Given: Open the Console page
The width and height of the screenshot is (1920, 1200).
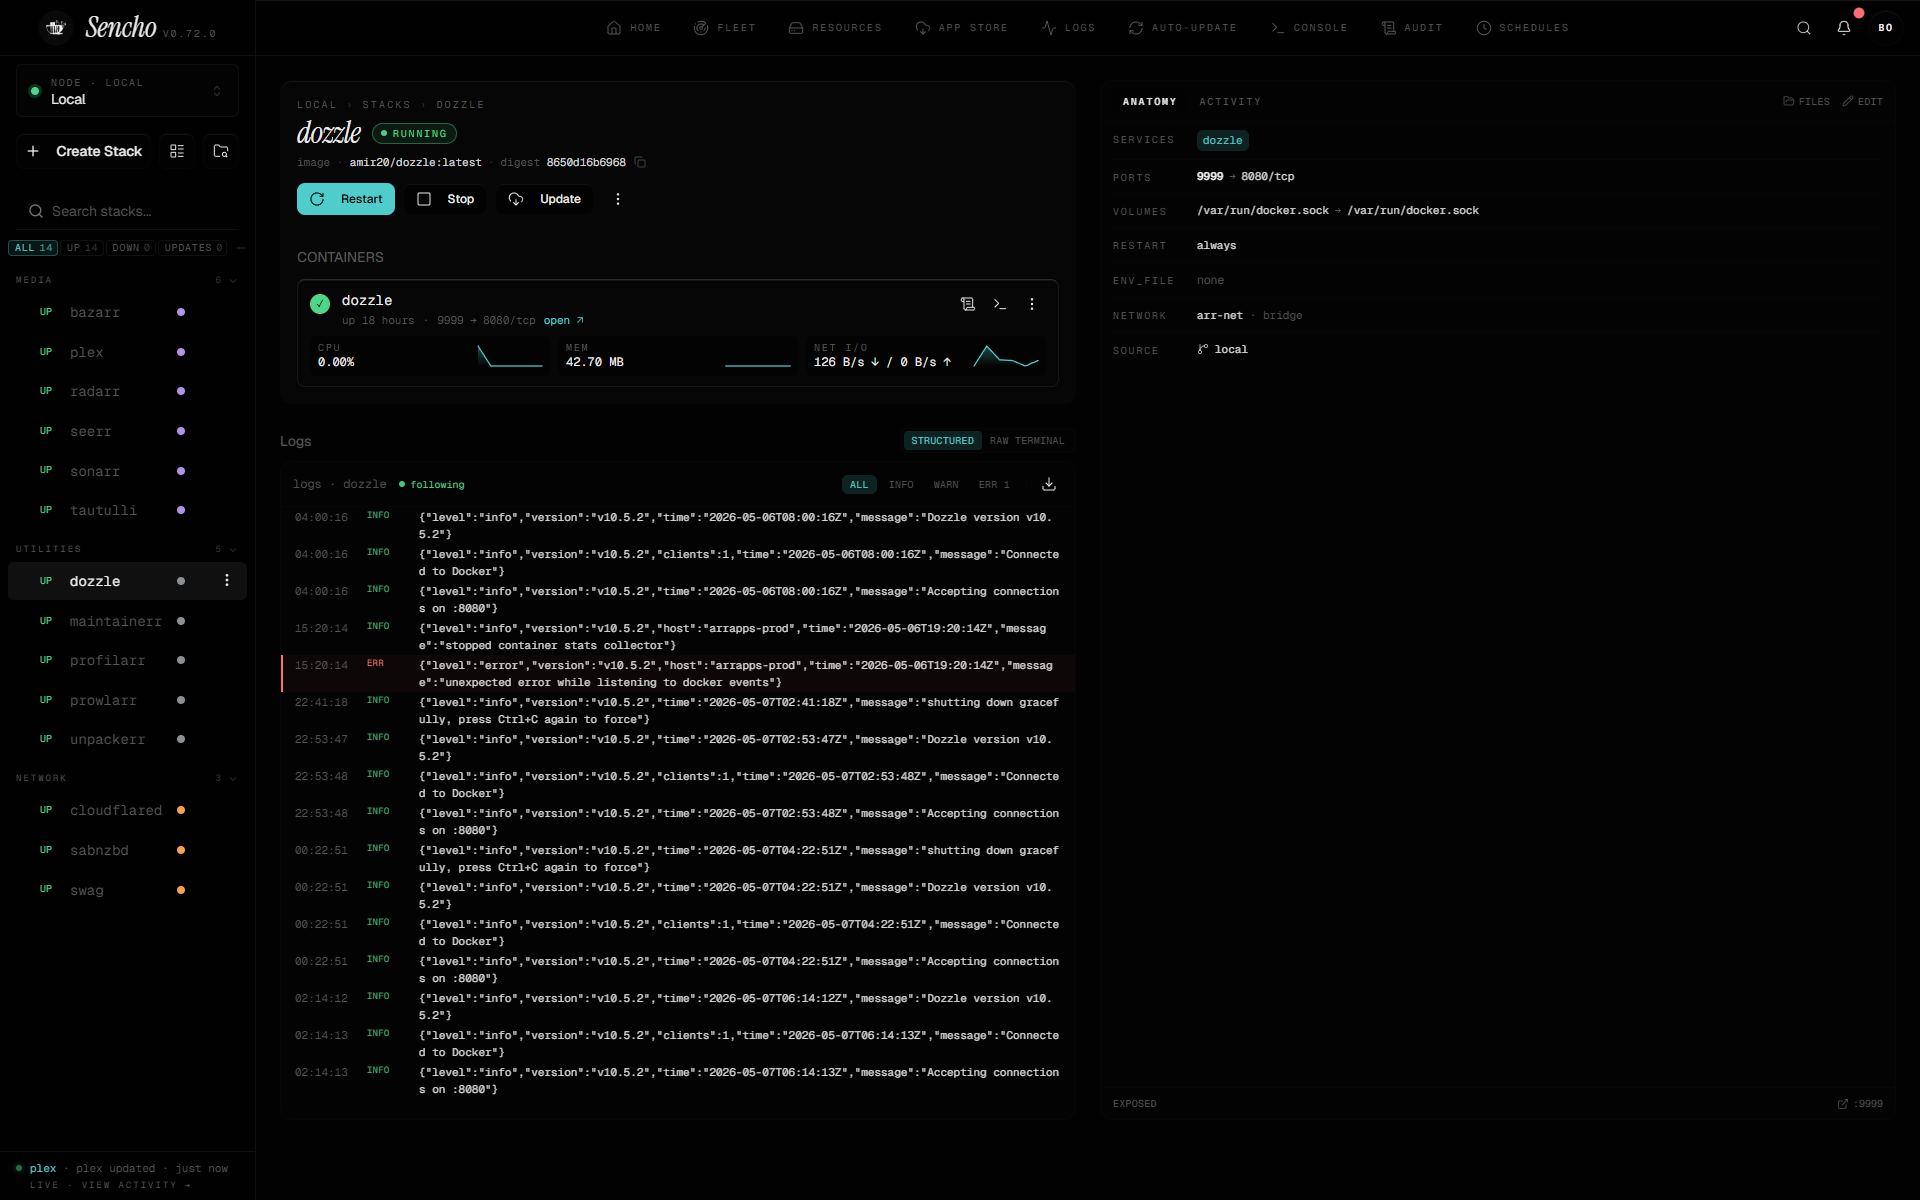Looking at the screenshot, I should (x=1308, y=28).
